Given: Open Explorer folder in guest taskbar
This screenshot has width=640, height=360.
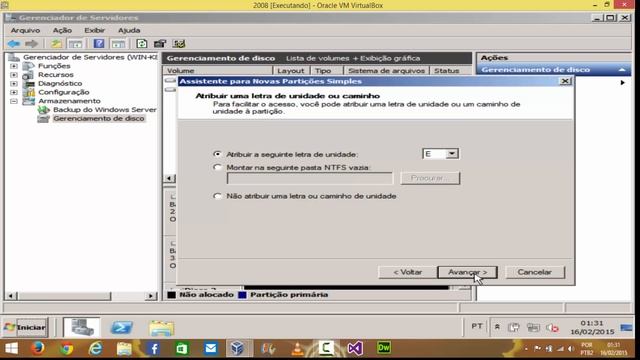Looking at the screenshot, I should click(x=162, y=328).
